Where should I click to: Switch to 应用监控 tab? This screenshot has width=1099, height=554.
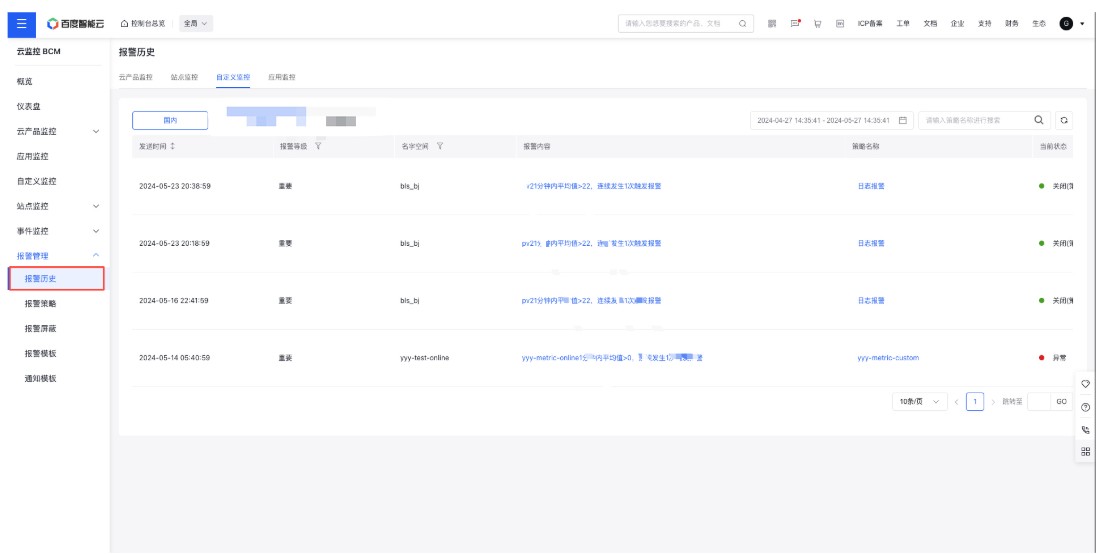click(x=282, y=77)
